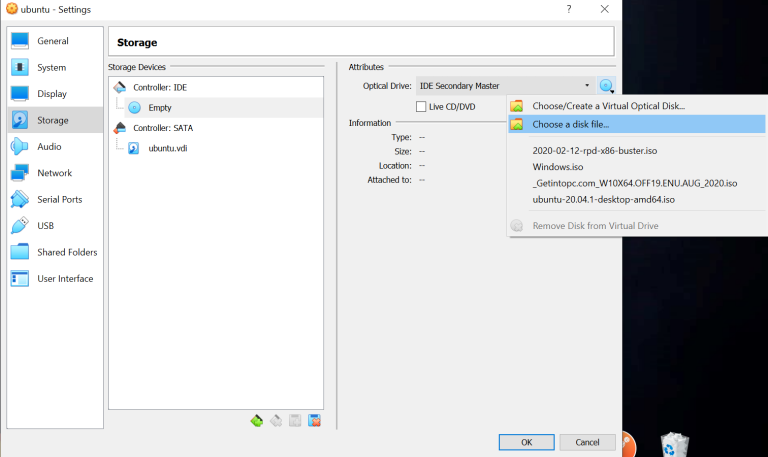Click the remove attachment icon
The image size is (768, 457).
(314, 421)
